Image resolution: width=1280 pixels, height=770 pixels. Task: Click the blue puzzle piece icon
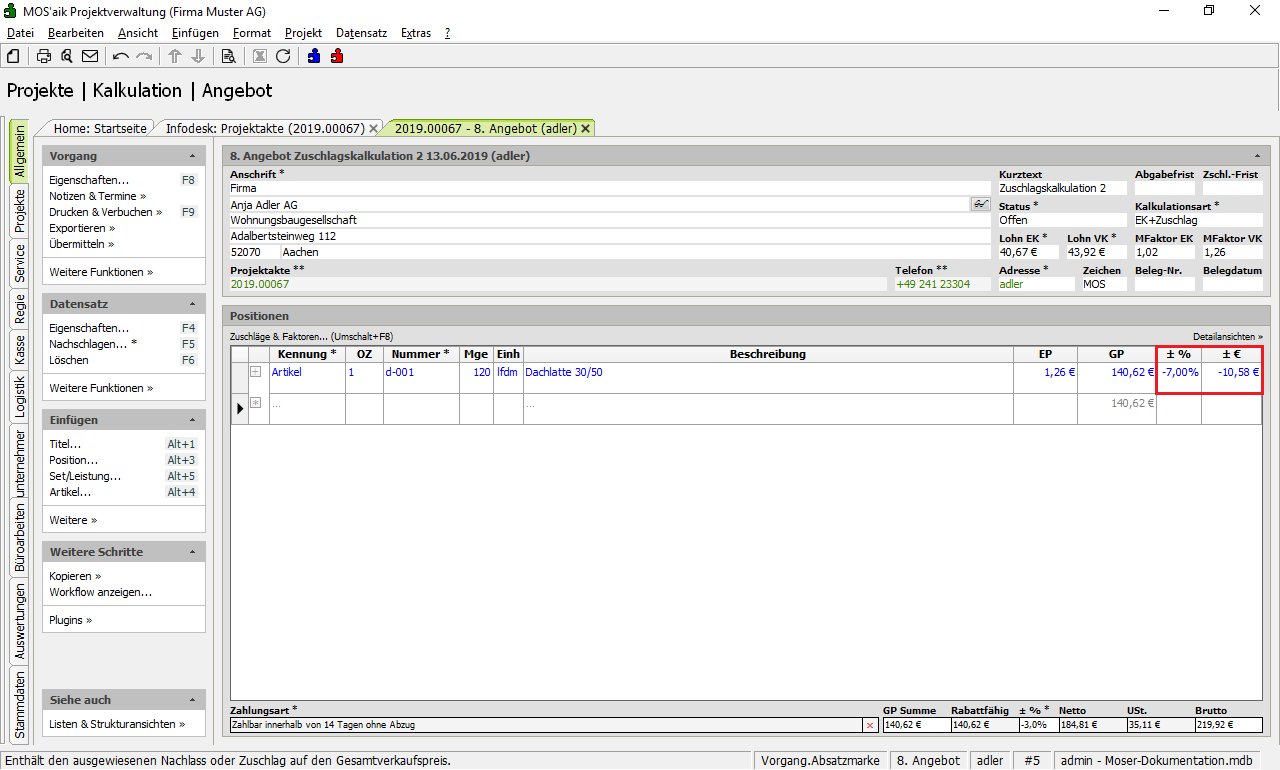pyautogui.click(x=314, y=56)
